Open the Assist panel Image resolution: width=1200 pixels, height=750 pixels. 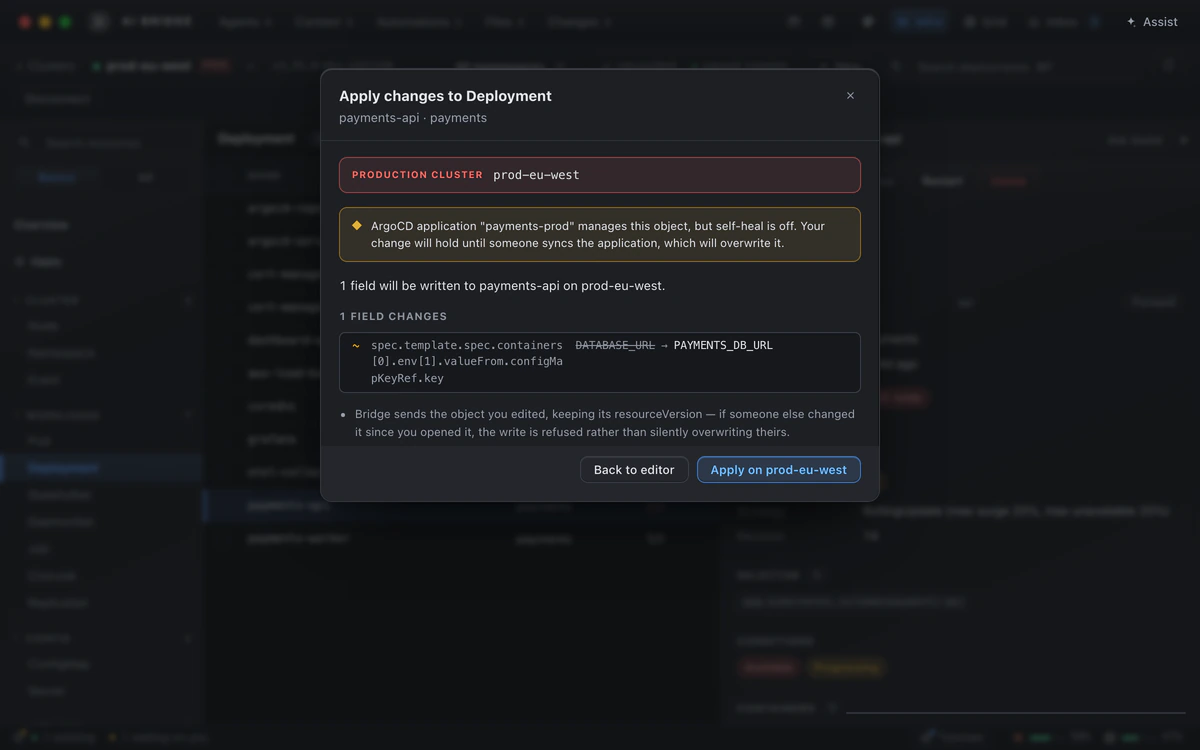point(1152,22)
